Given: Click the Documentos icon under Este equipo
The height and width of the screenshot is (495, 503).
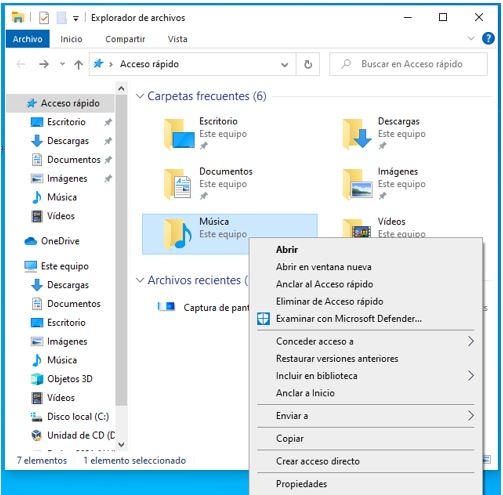Looking at the screenshot, I should point(37,304).
